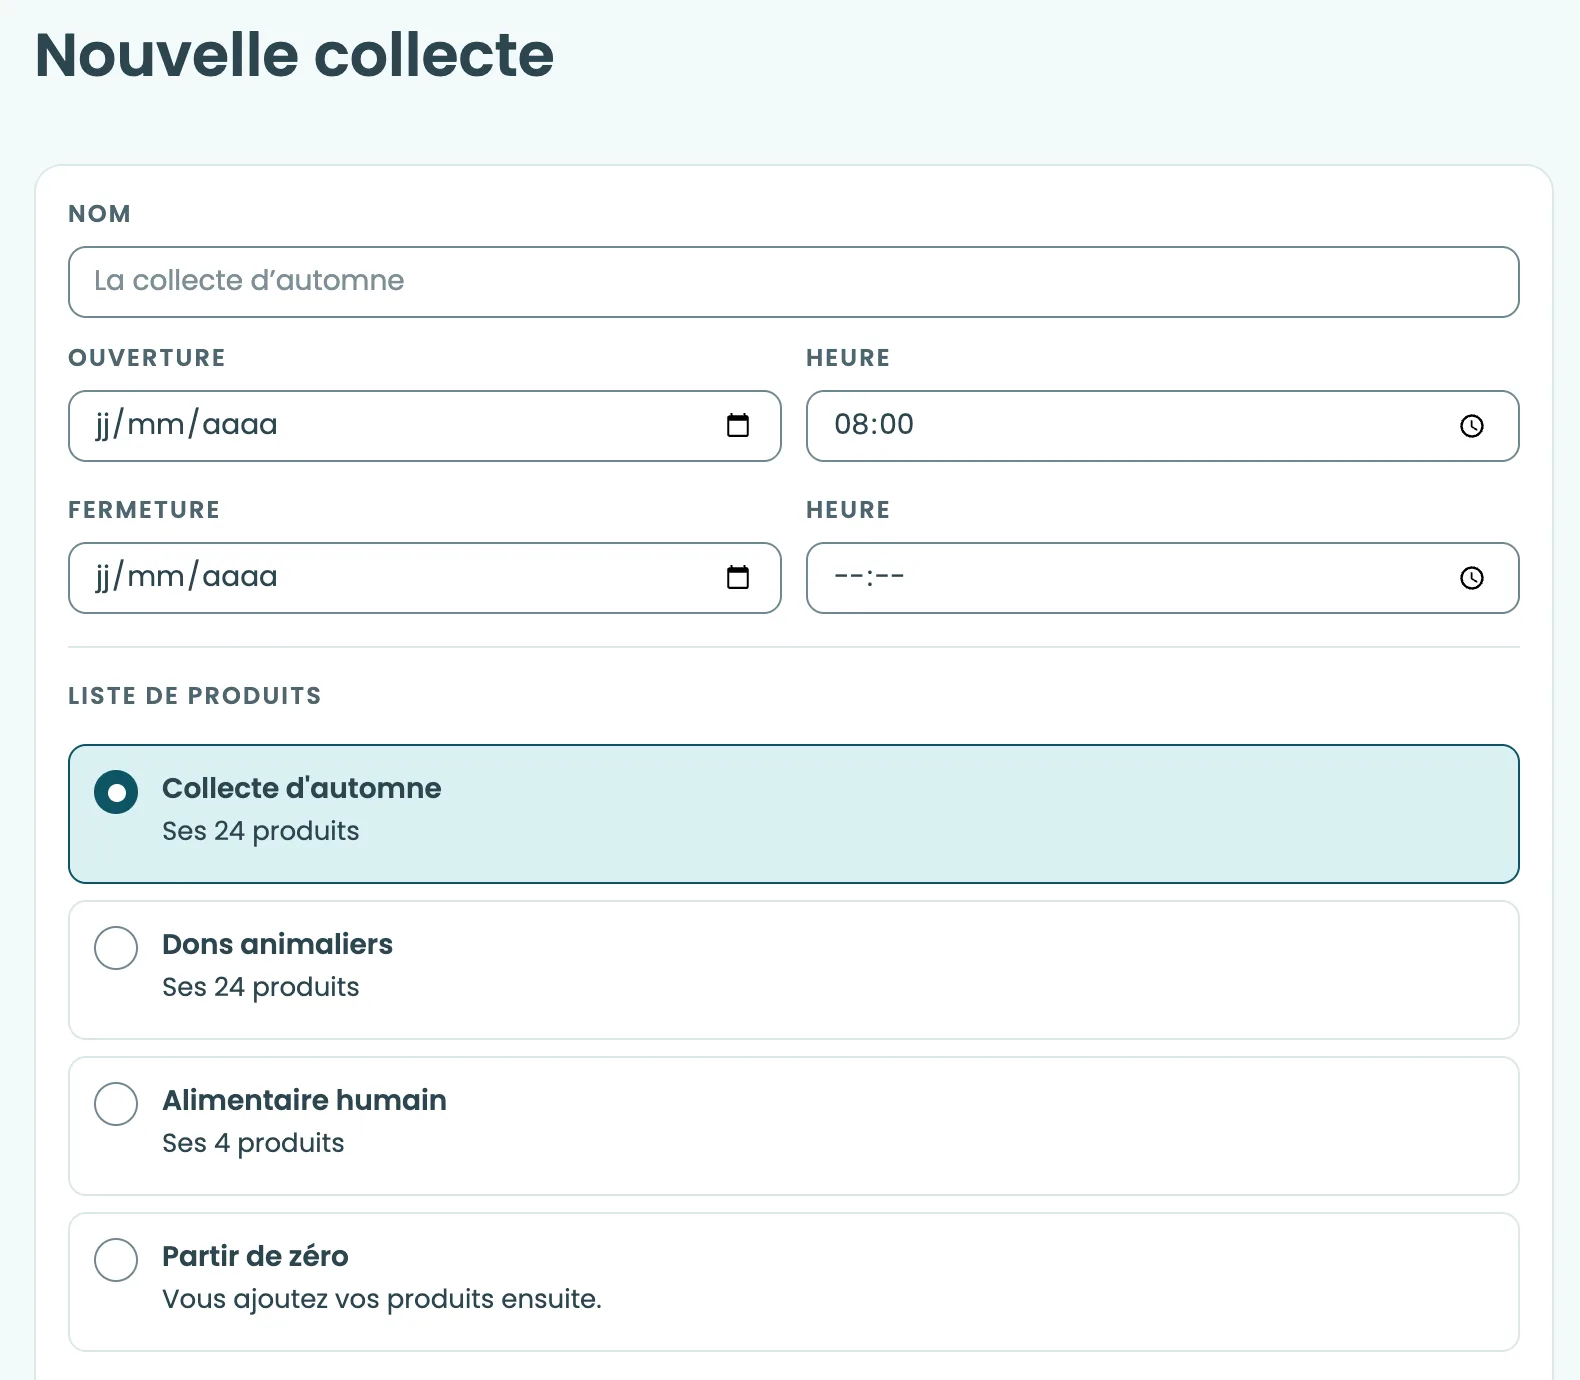Viewport: 1580px width, 1380px height.
Task: Edit the 08:00 opening time field
Action: 1163,426
